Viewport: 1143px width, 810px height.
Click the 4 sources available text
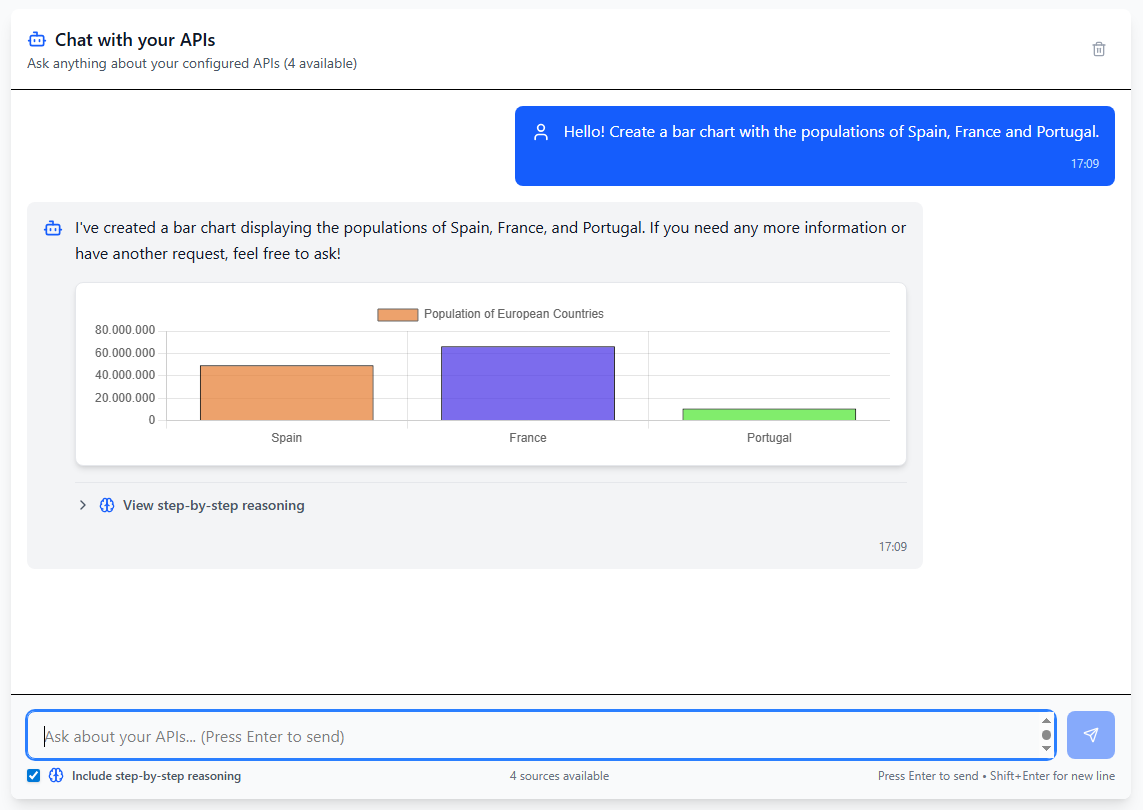[x=558, y=775]
